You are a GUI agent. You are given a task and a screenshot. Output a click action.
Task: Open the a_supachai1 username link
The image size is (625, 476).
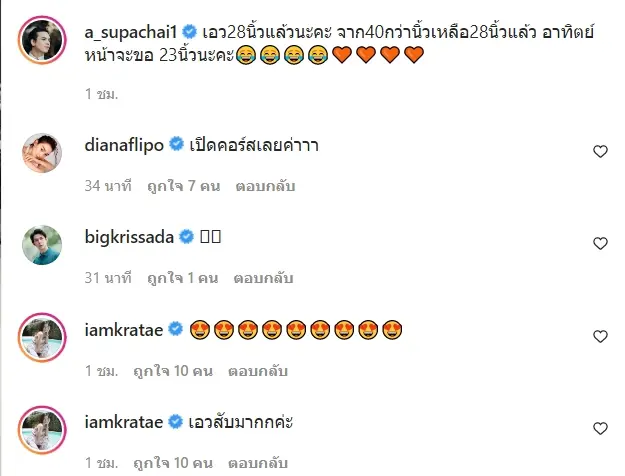point(131,32)
